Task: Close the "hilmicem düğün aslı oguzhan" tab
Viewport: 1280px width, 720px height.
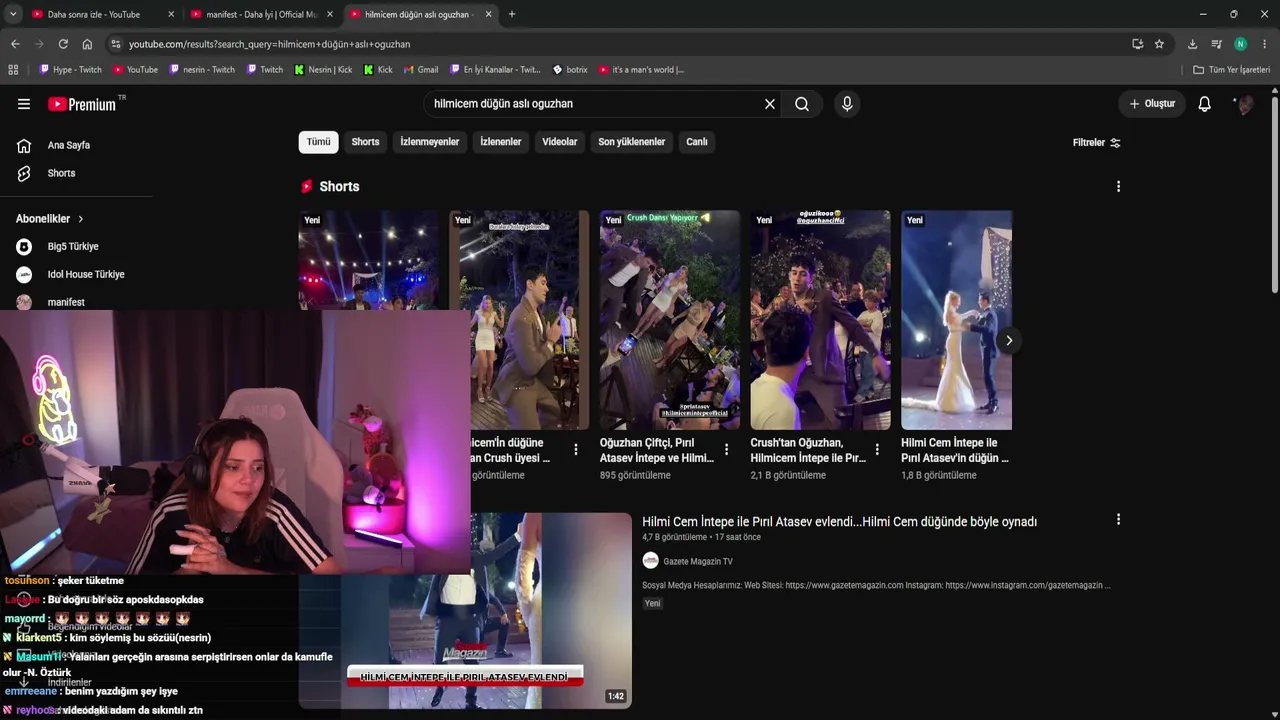Action: (488, 14)
